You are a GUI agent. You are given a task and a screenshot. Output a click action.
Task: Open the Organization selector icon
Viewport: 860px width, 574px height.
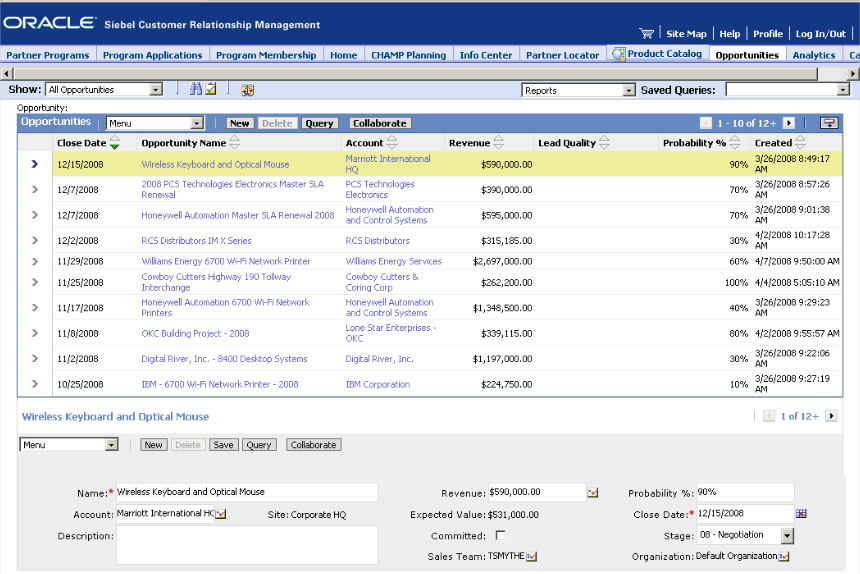[785, 556]
